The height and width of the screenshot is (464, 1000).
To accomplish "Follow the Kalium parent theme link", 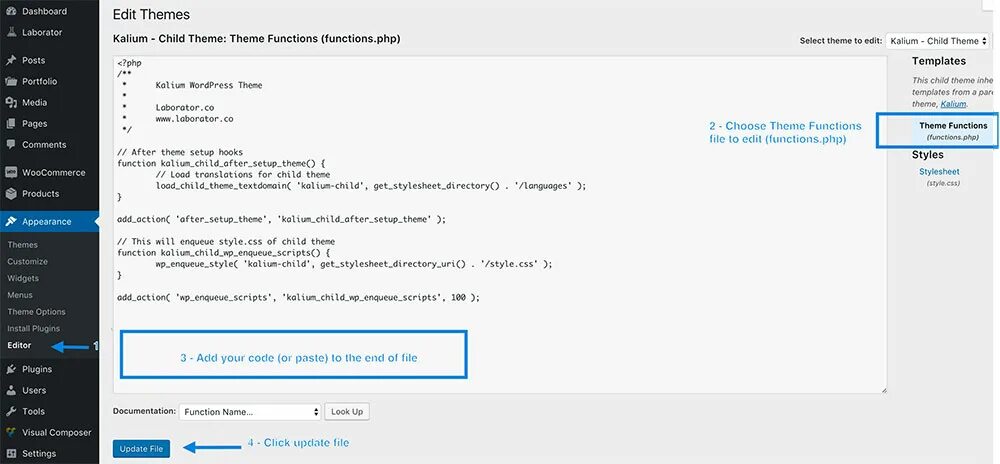I will point(953,104).
